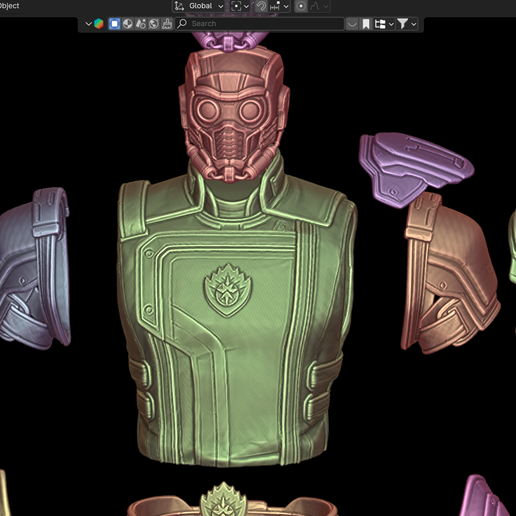Toggle proportional editing circle button
Screen dimensions: 516x516
[301, 6]
